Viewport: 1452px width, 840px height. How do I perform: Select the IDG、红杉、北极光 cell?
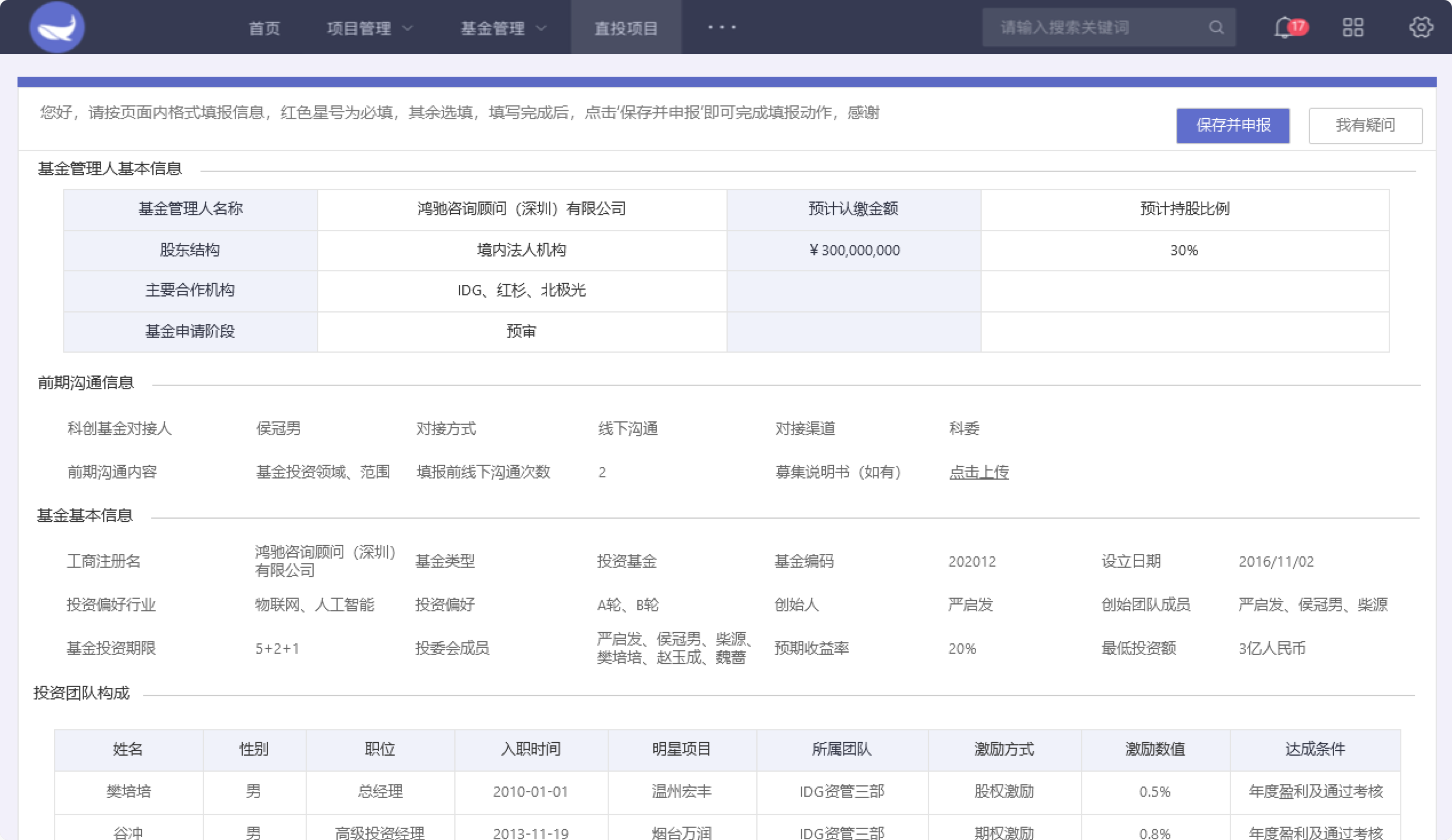click(522, 291)
